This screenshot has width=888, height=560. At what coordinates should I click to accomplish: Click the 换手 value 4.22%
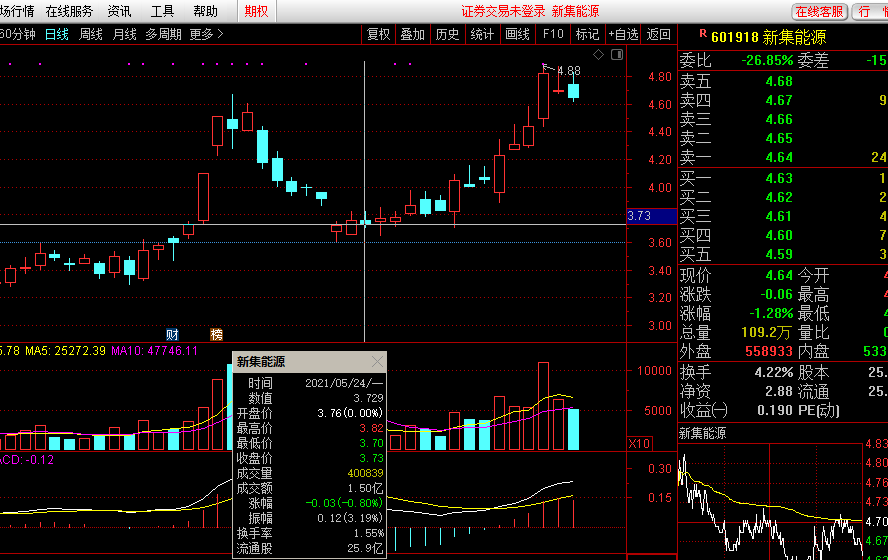pos(774,373)
